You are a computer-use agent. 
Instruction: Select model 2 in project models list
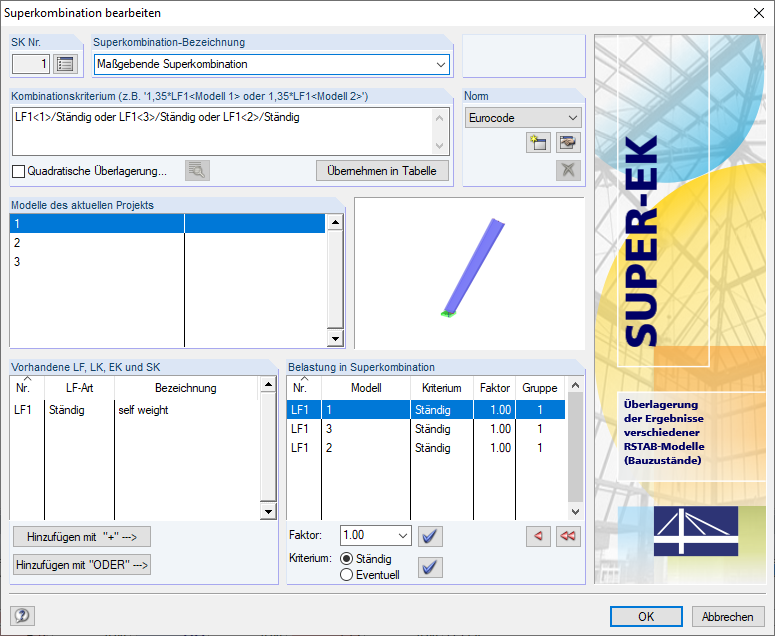(168, 243)
